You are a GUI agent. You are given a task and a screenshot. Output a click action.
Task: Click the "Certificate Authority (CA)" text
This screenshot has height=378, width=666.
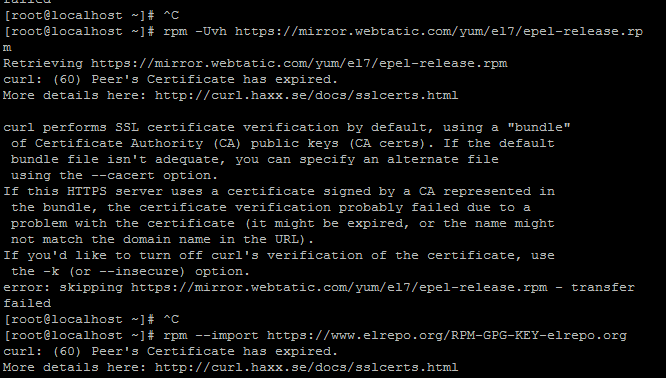coord(138,144)
